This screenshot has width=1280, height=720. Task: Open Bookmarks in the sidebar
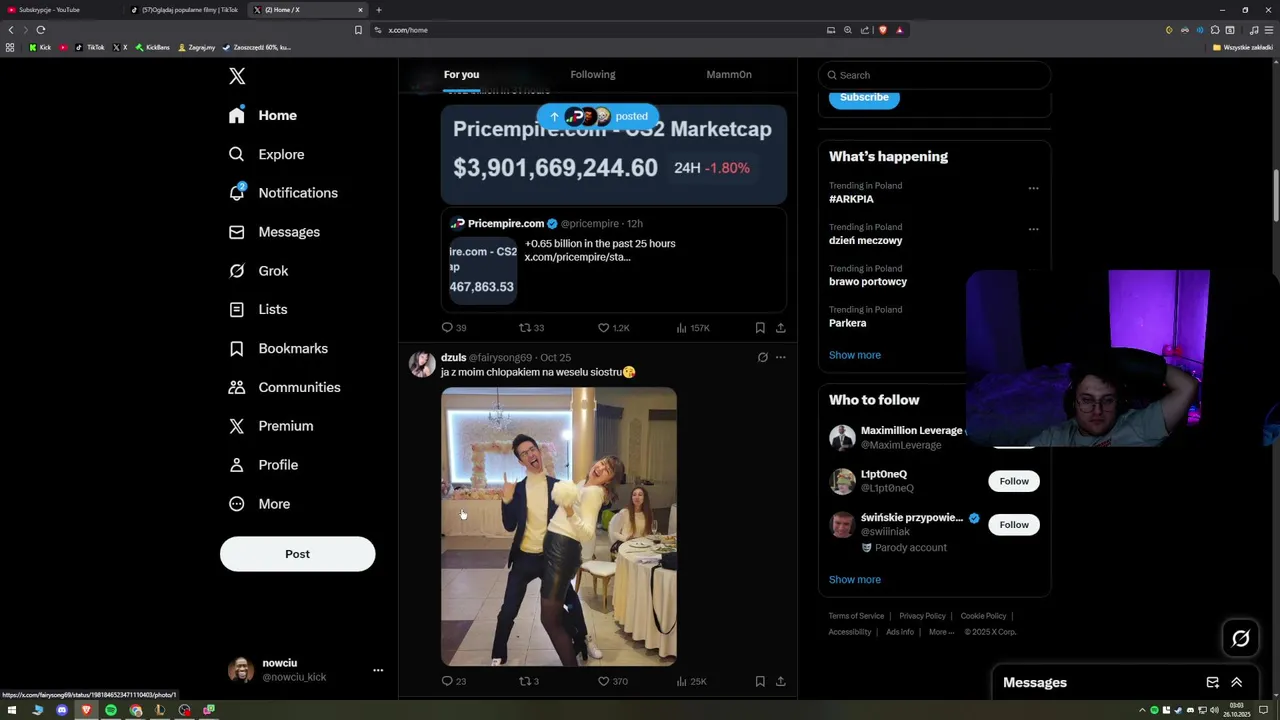click(278, 348)
